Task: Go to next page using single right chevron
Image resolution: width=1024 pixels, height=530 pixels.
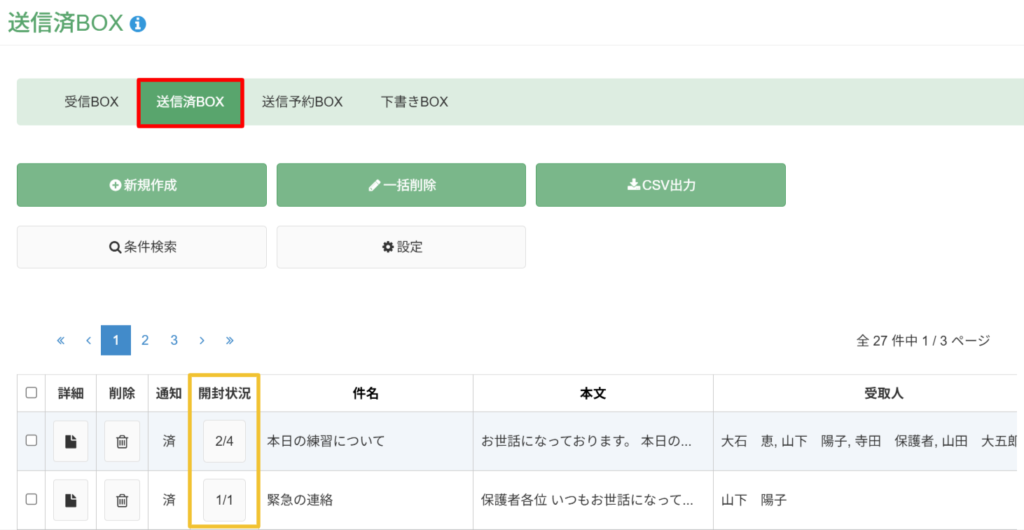Action: (202, 340)
